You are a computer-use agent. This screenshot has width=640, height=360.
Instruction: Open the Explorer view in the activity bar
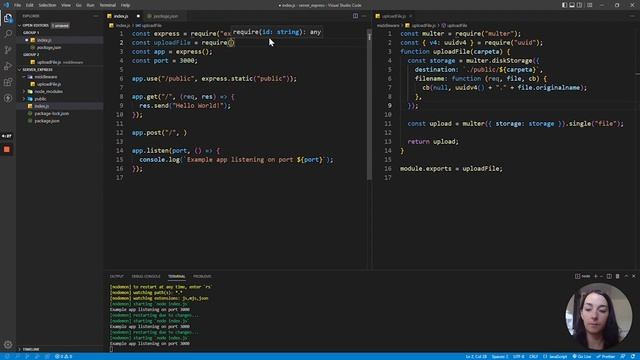click(x=8, y=18)
